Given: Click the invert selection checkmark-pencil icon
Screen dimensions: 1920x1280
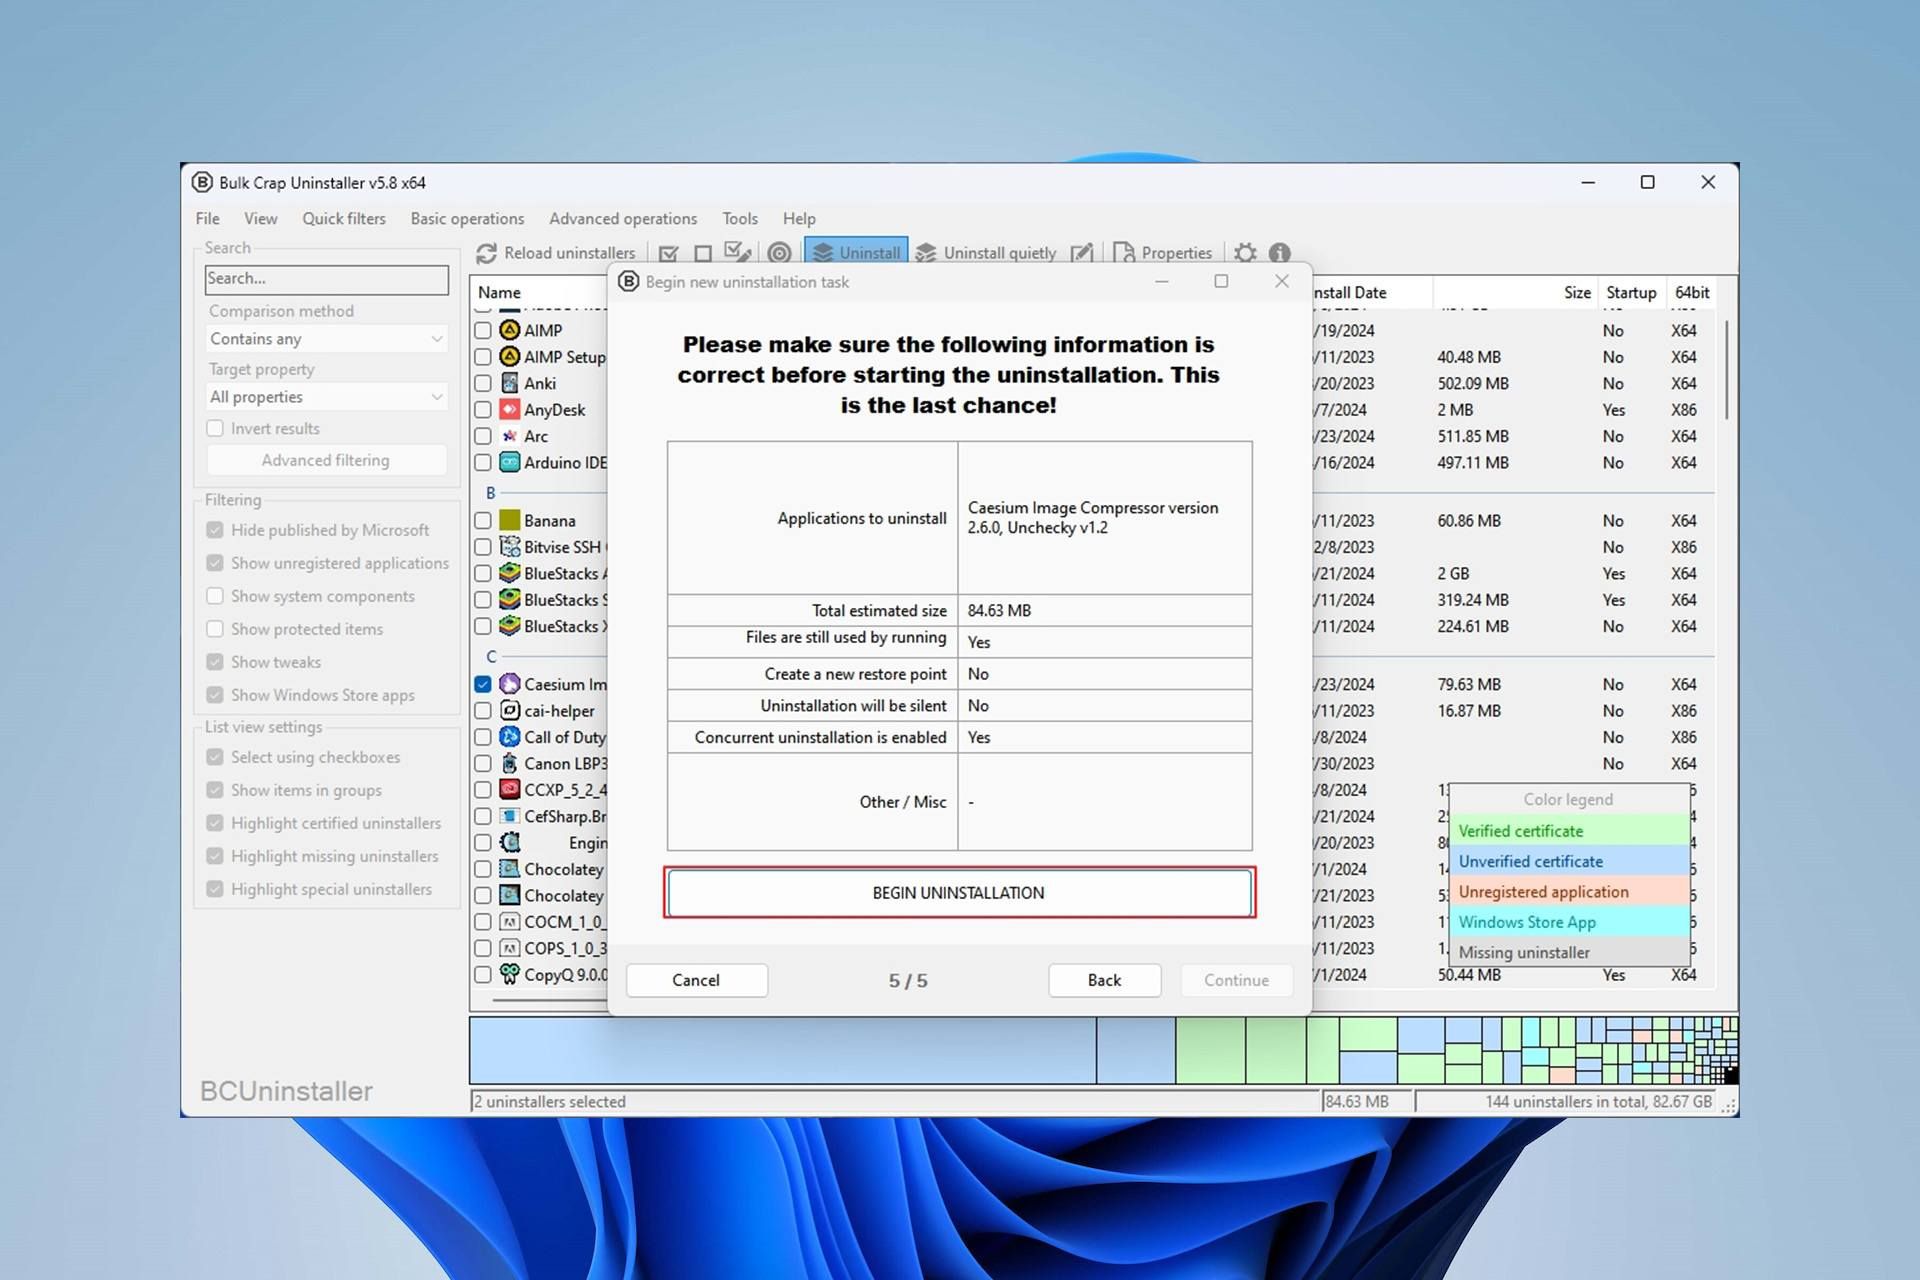Looking at the screenshot, I should [x=737, y=252].
